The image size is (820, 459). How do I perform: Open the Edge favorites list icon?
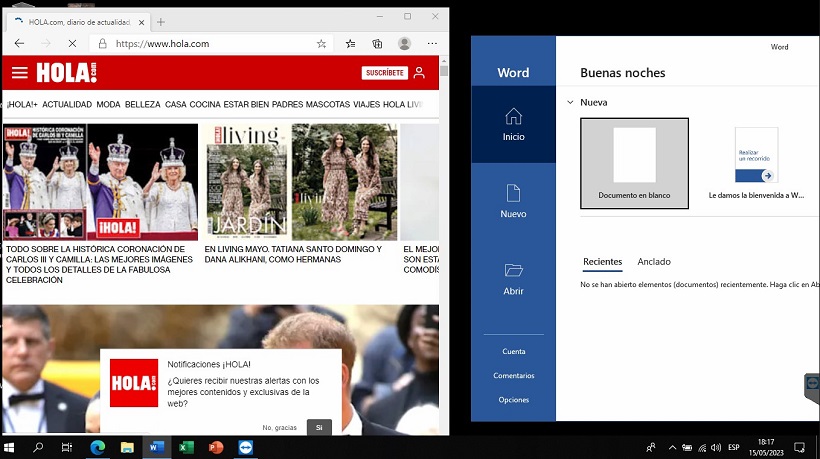point(350,44)
